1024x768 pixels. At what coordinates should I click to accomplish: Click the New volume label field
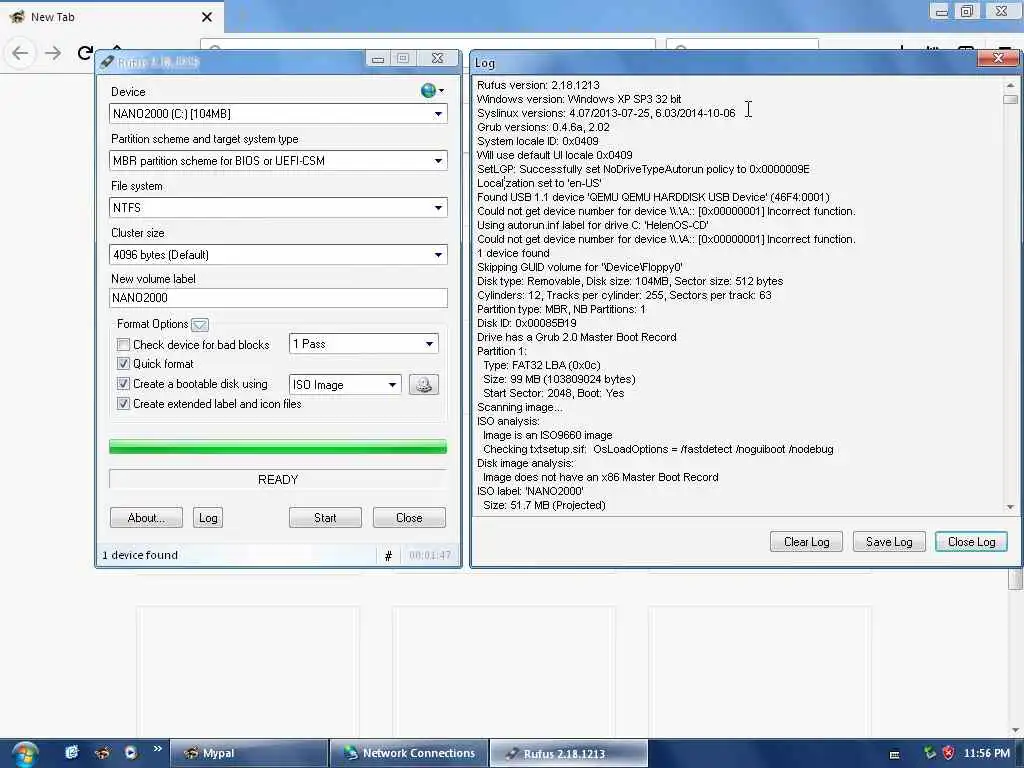click(278, 298)
